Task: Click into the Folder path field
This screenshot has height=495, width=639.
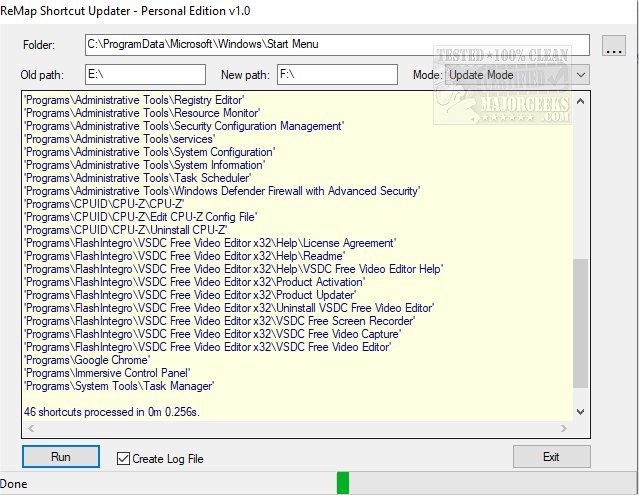Action: 337,45
